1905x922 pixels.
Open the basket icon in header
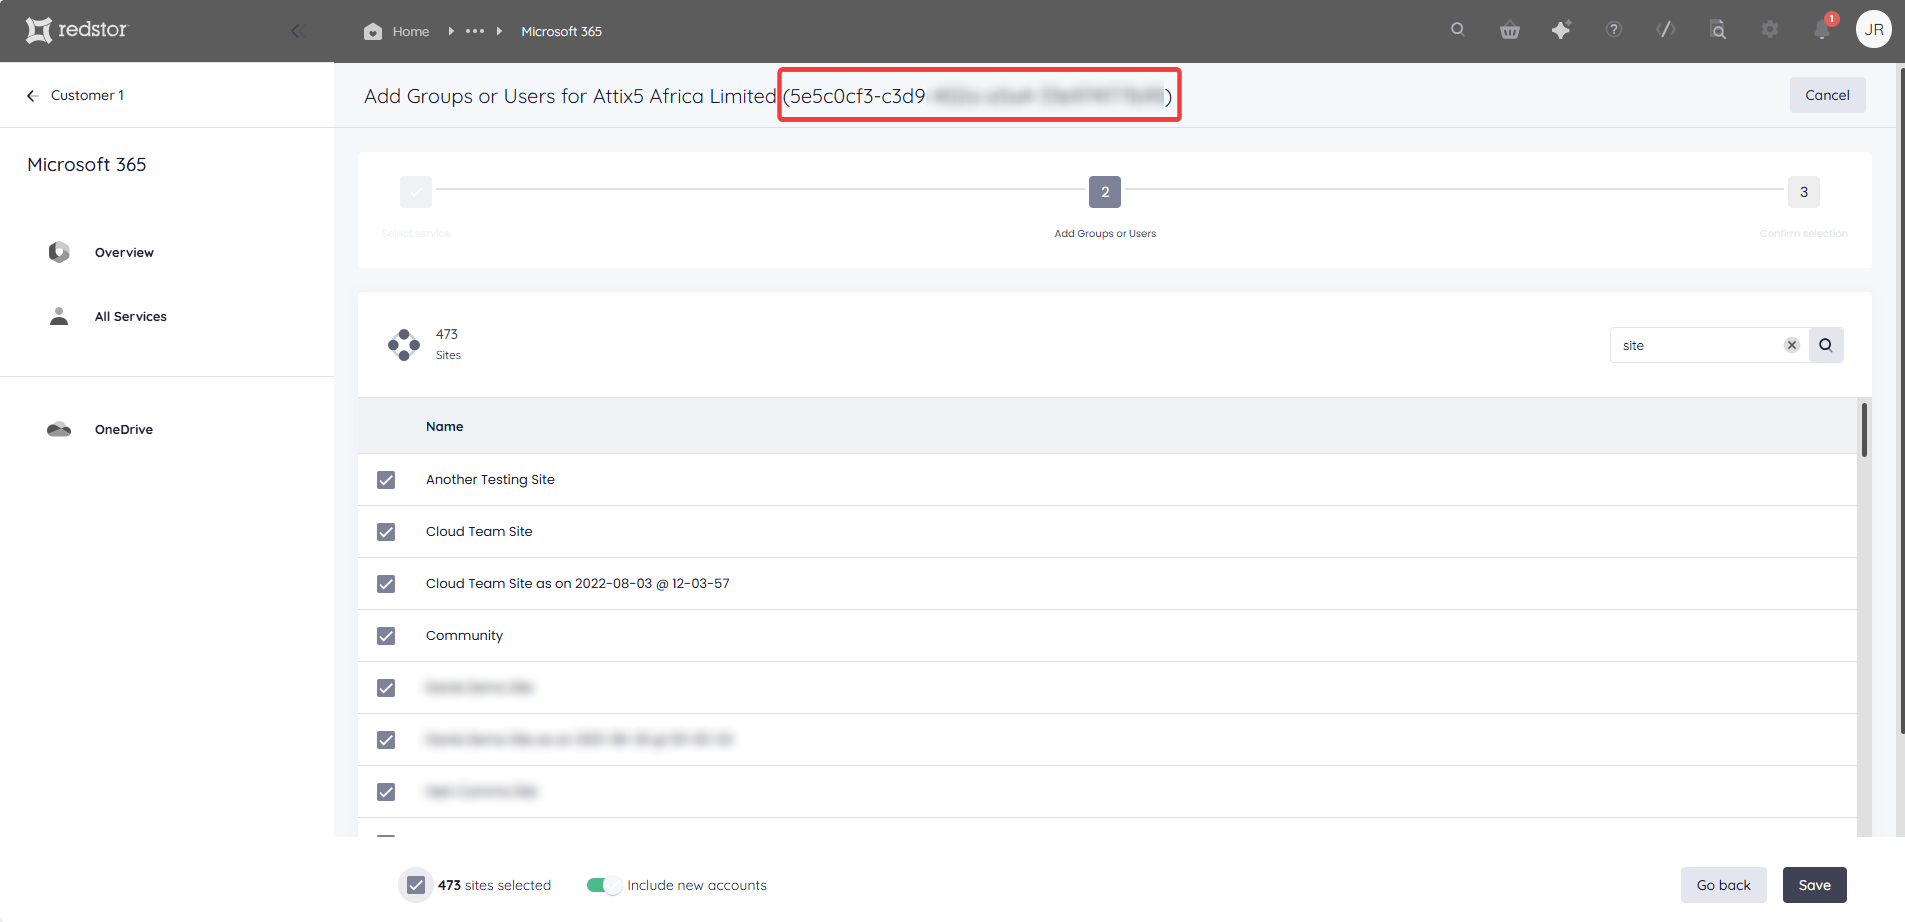[1510, 30]
